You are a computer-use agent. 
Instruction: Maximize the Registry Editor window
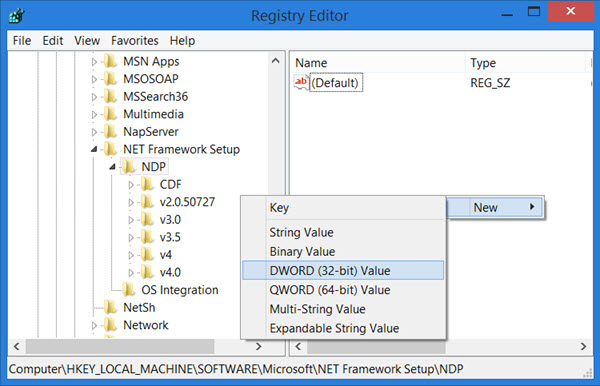pos(534,12)
